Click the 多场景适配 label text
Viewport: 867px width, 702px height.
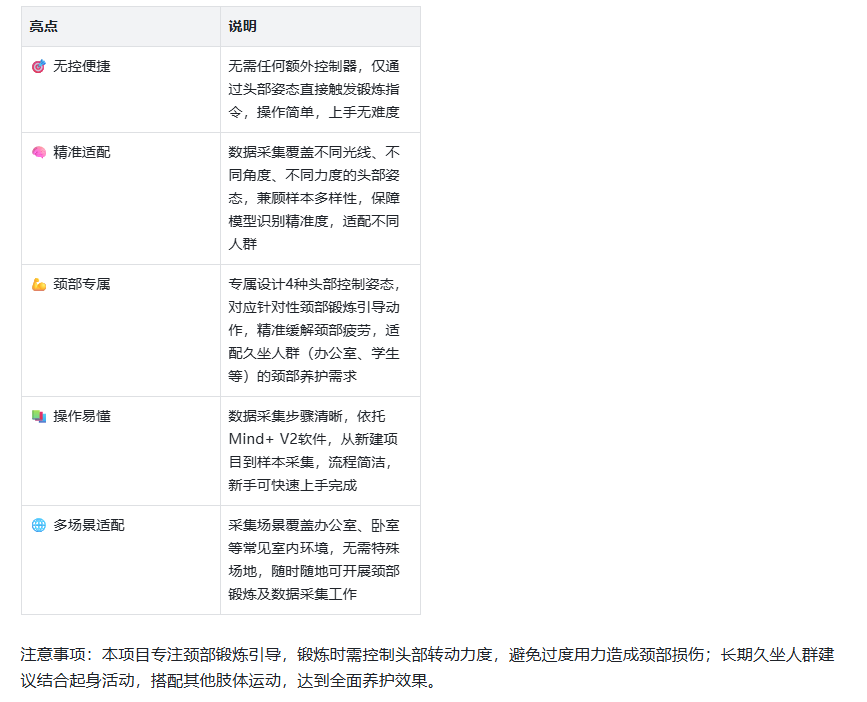tap(89, 525)
